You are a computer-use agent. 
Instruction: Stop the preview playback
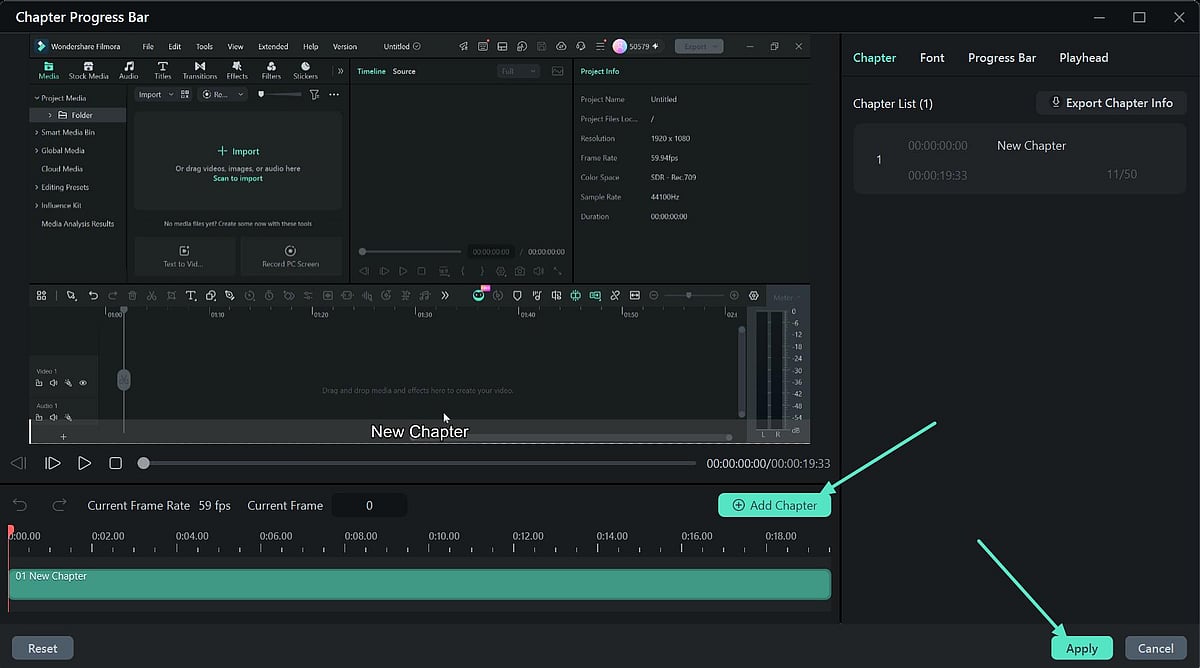tap(116, 463)
